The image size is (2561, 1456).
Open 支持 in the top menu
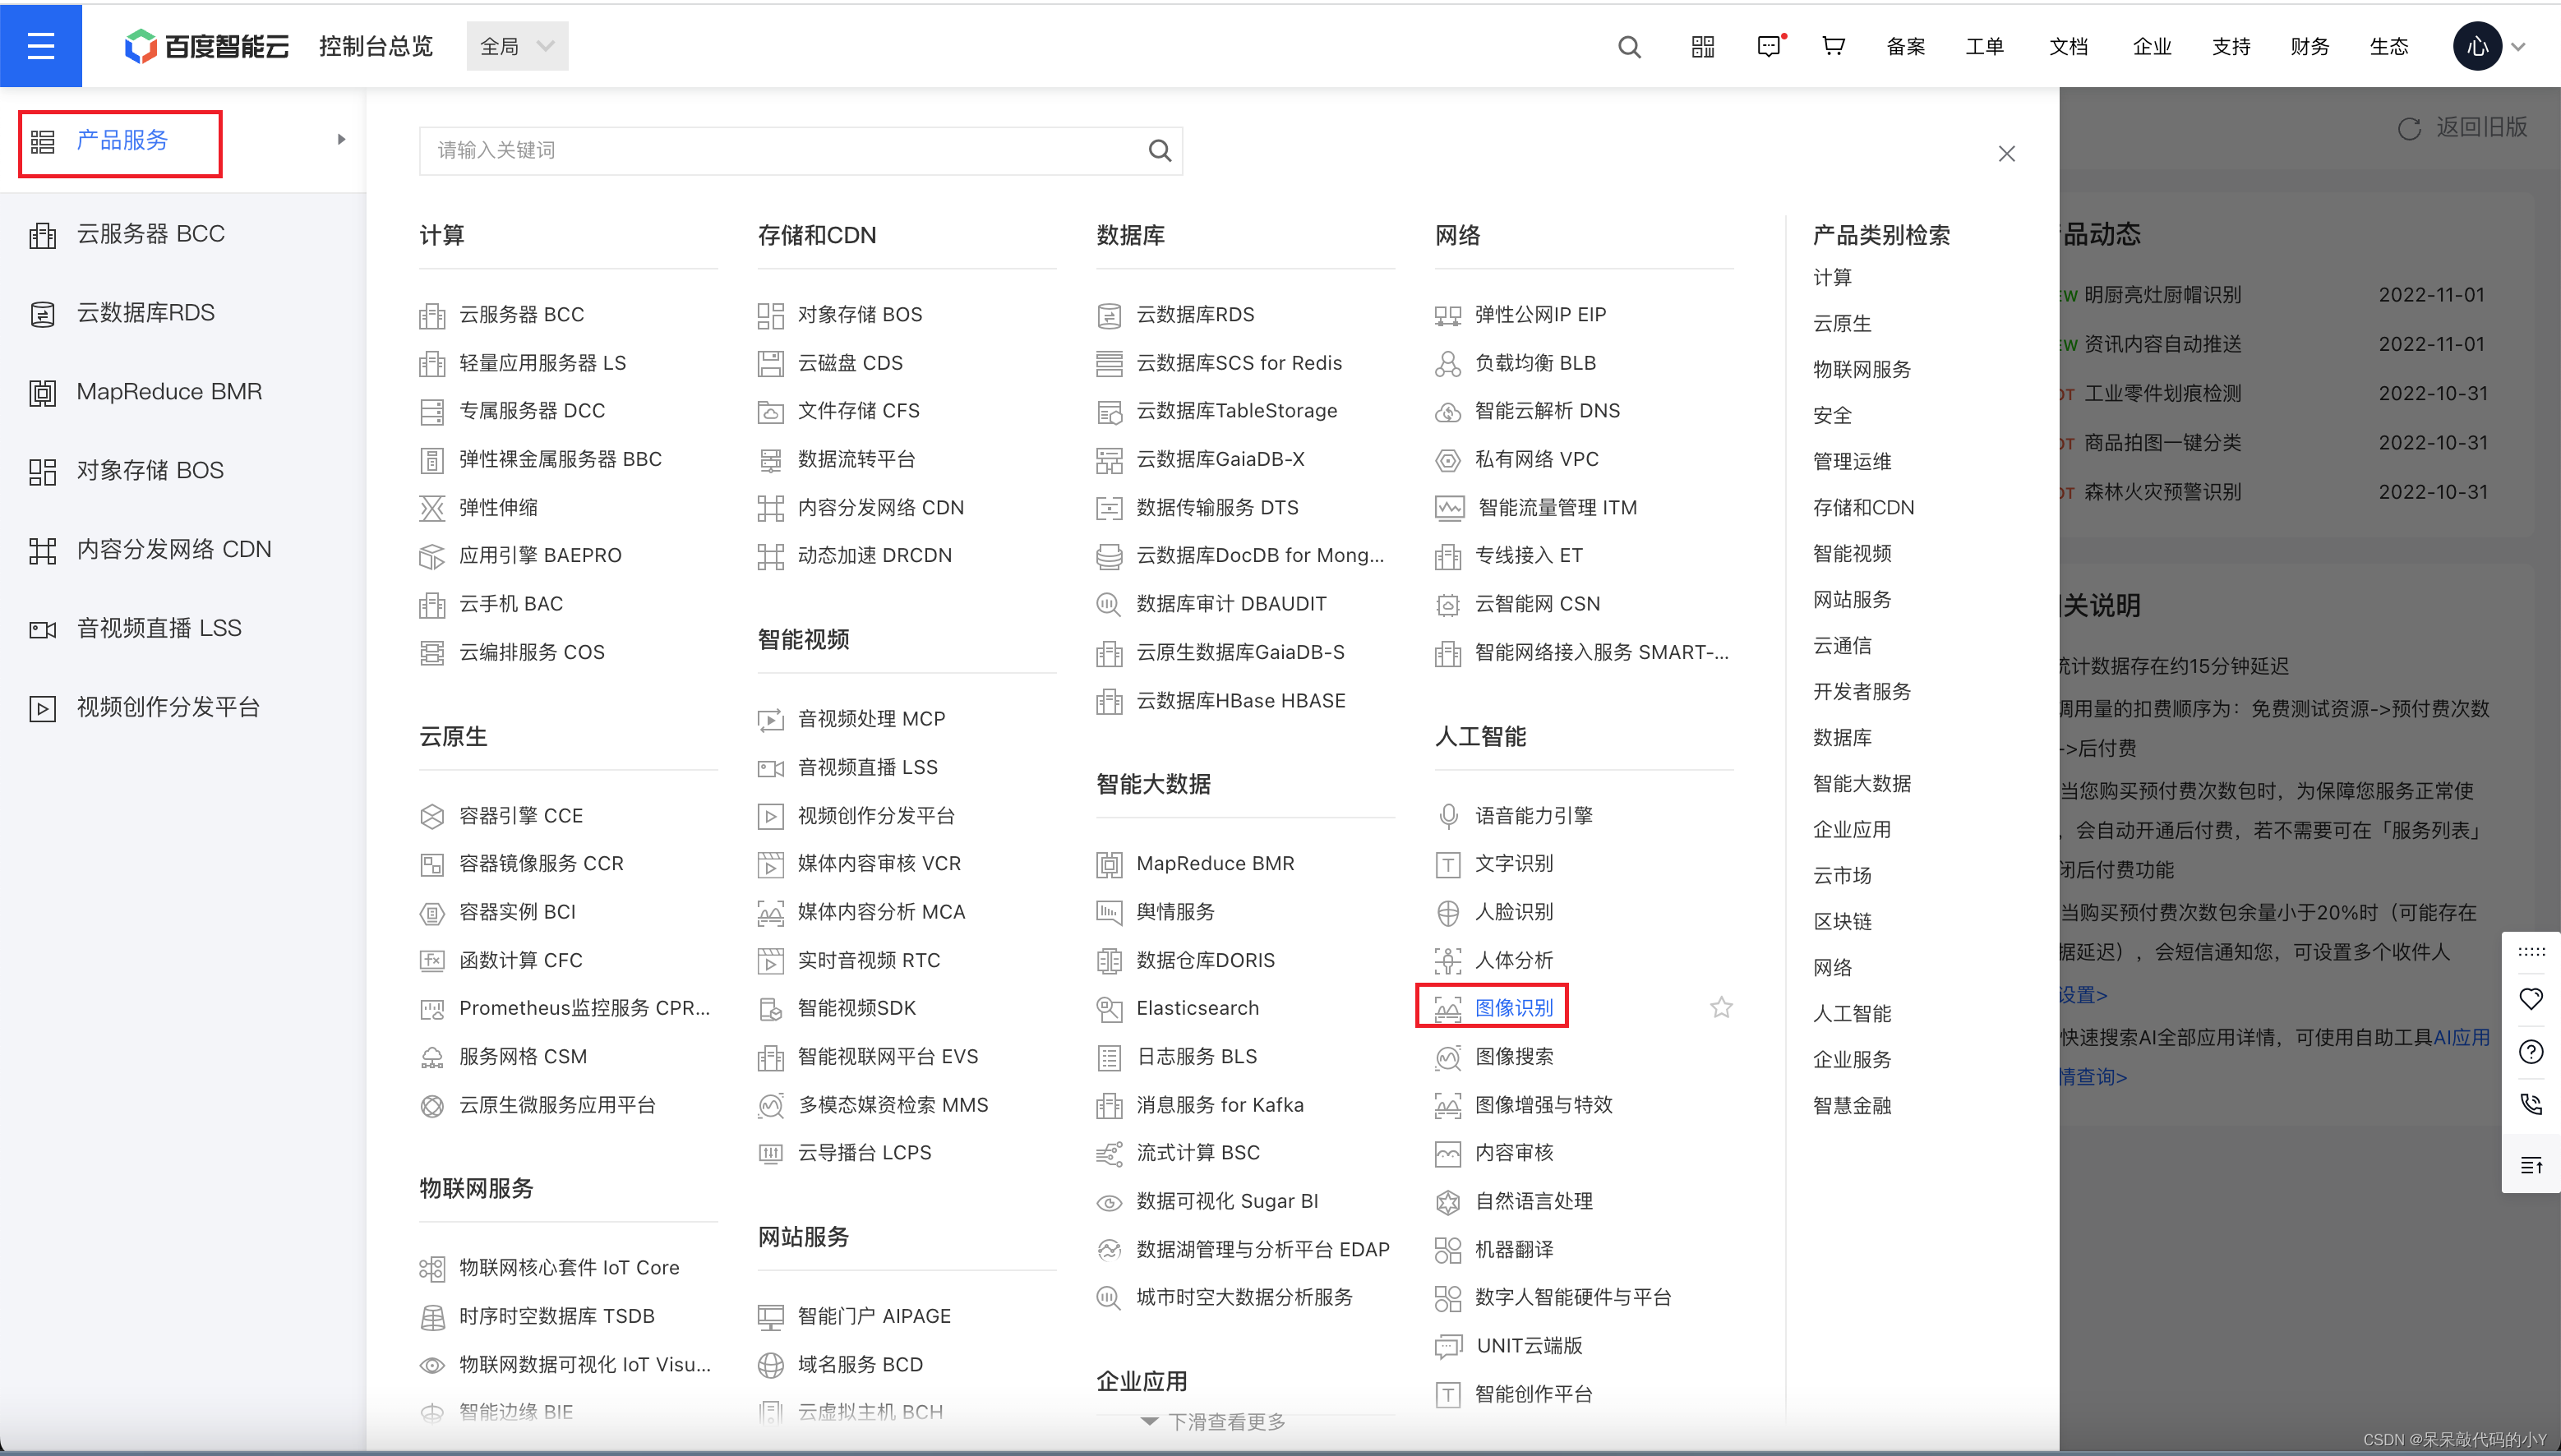2231,46
